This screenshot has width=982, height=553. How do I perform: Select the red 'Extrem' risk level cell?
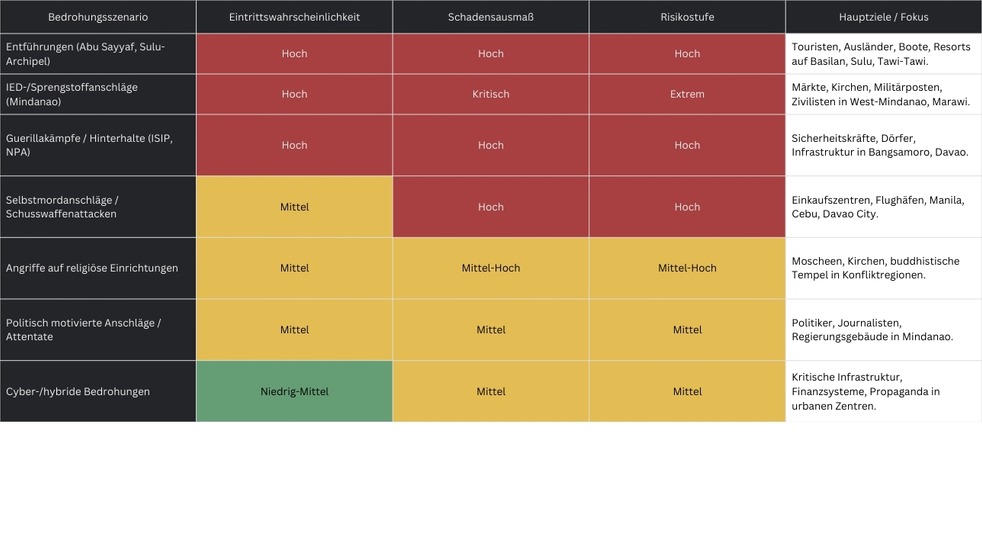[687, 94]
